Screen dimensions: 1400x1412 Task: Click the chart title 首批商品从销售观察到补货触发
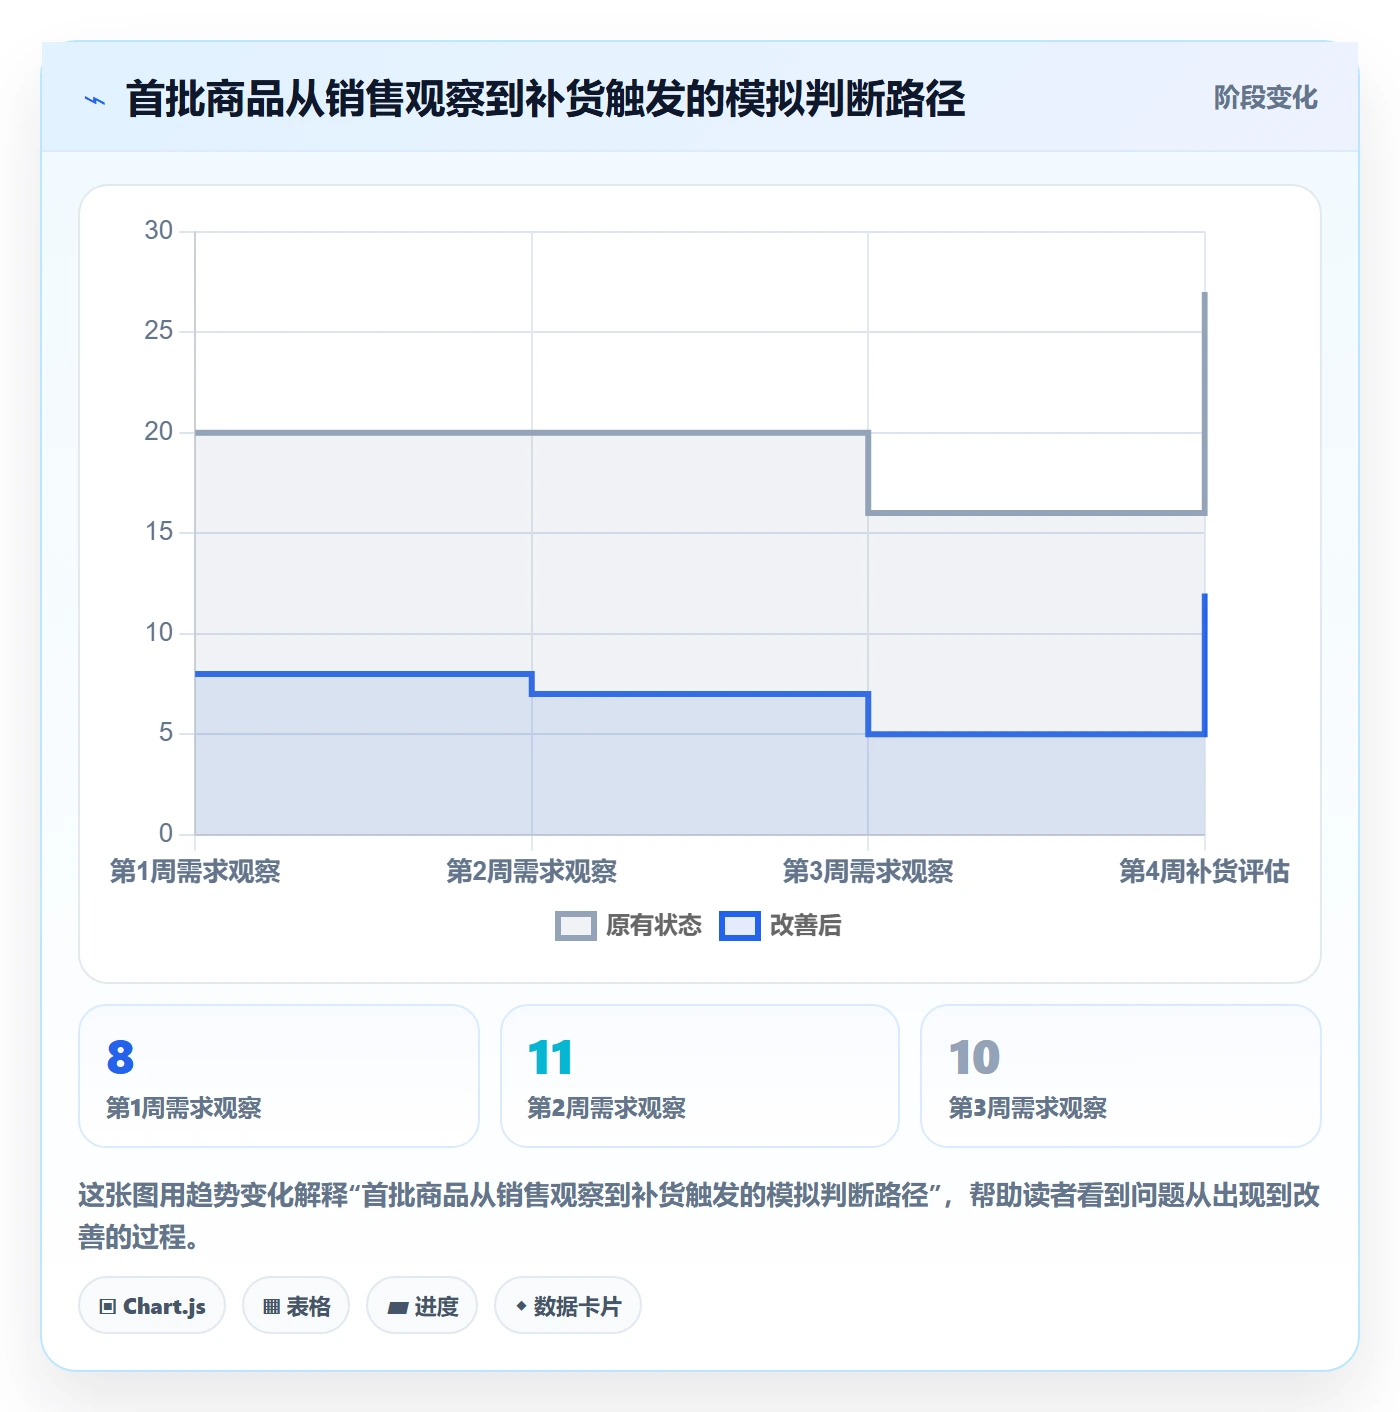[545, 99]
